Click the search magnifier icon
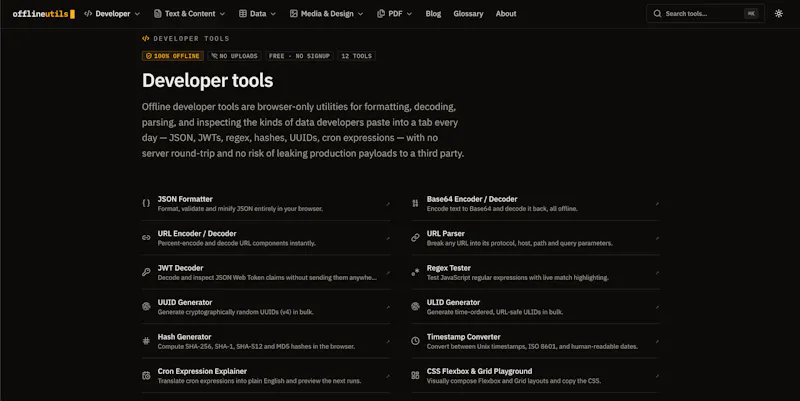 coord(657,14)
